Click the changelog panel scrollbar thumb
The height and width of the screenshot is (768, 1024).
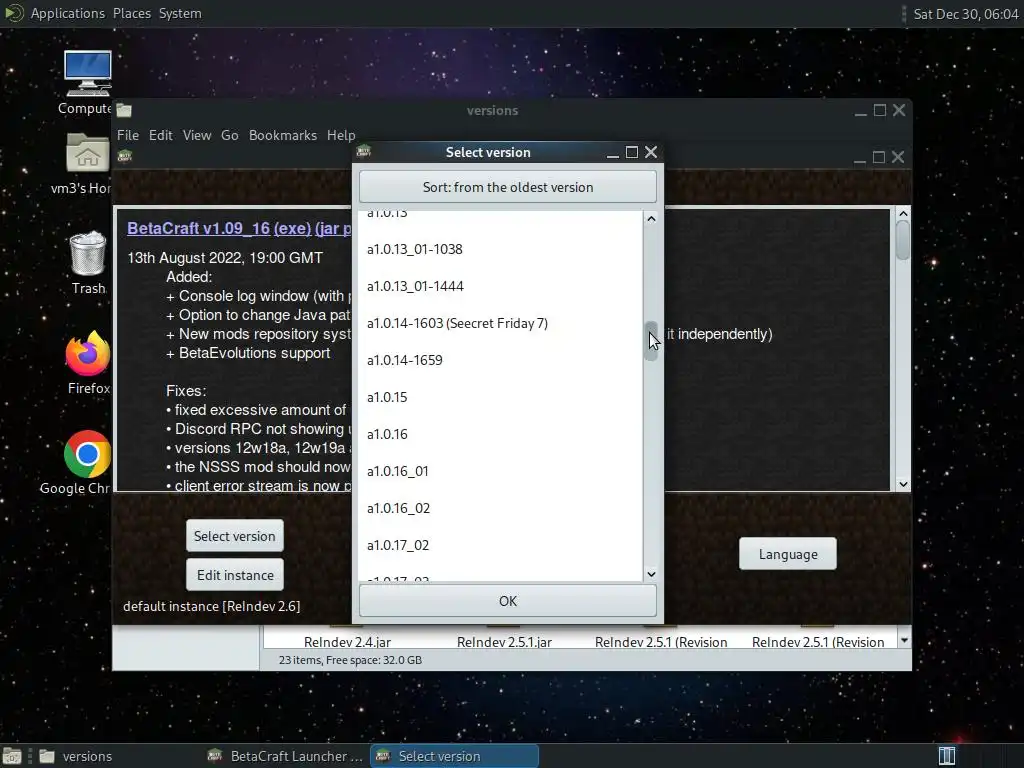903,240
